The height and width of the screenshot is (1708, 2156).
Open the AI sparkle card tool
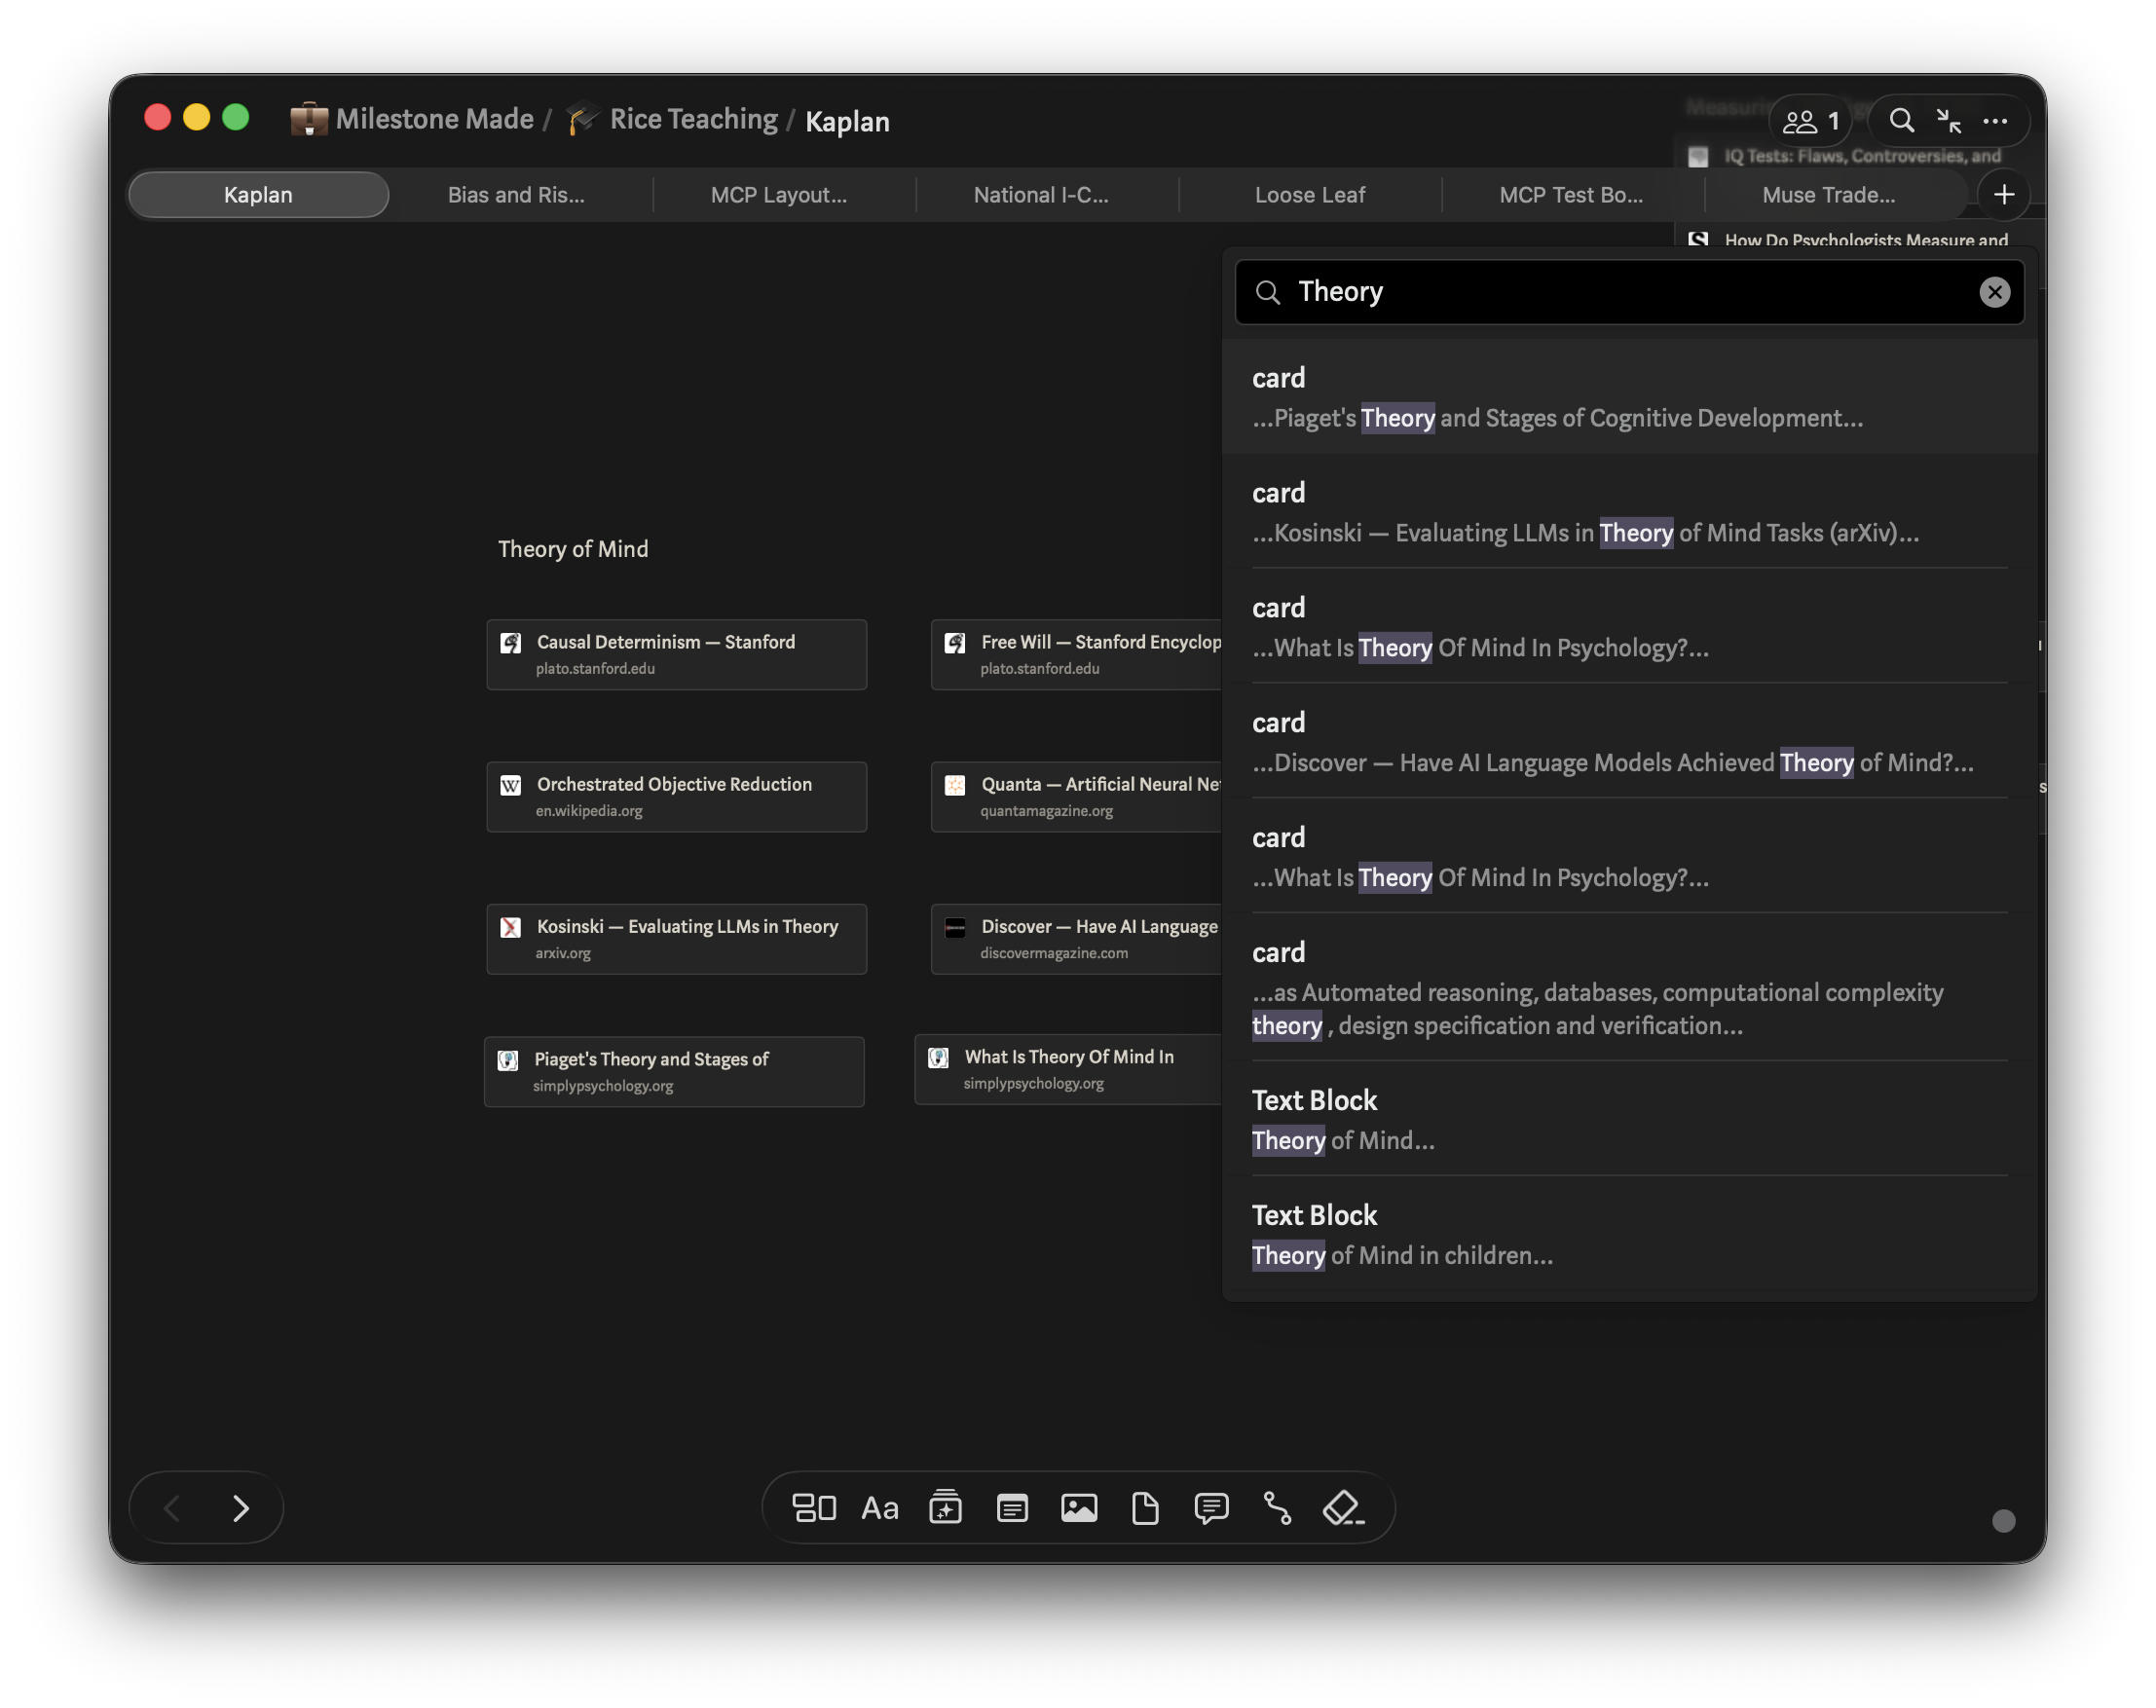945,1507
